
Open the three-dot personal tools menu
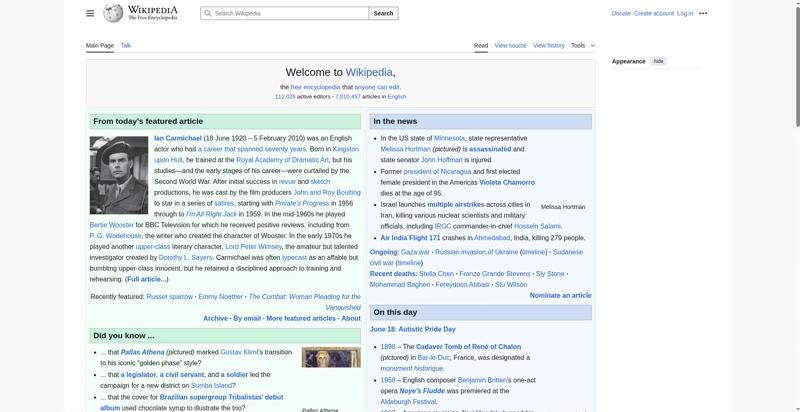[x=703, y=13]
